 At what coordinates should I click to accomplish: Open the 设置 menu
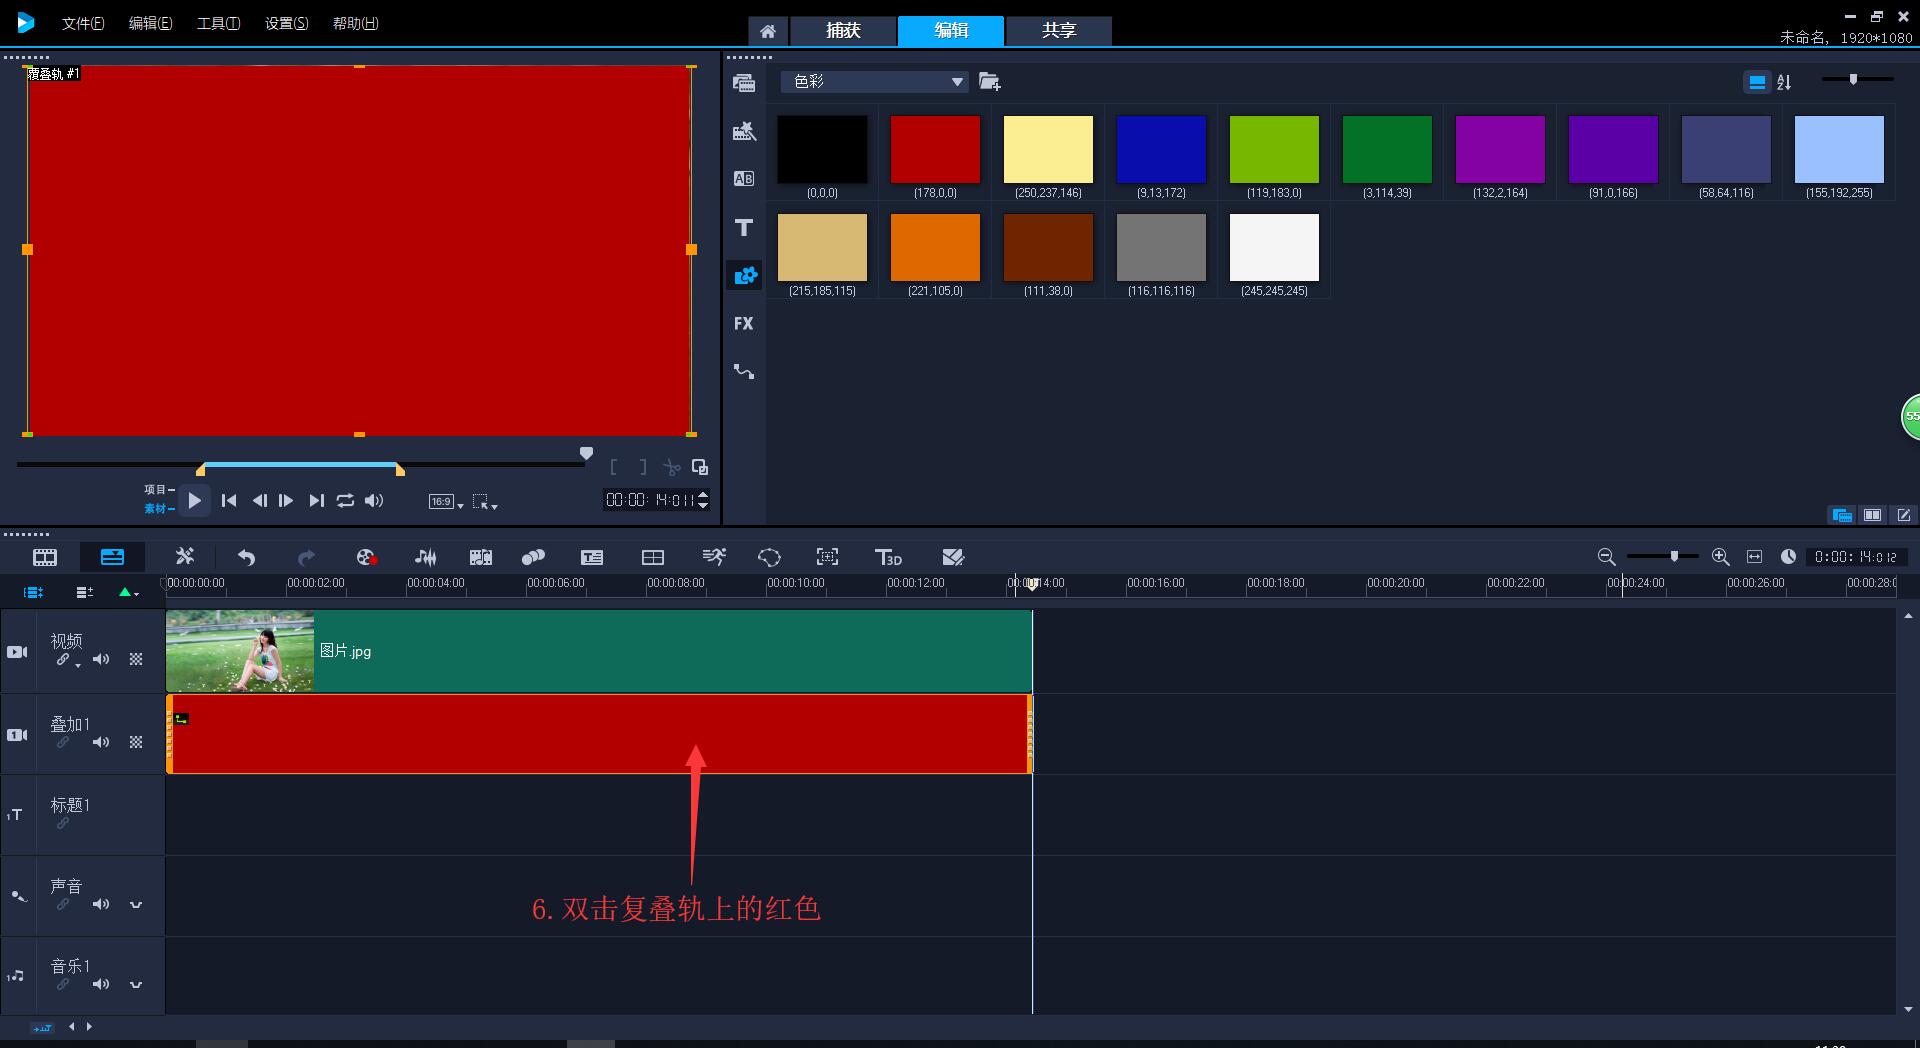pos(286,23)
